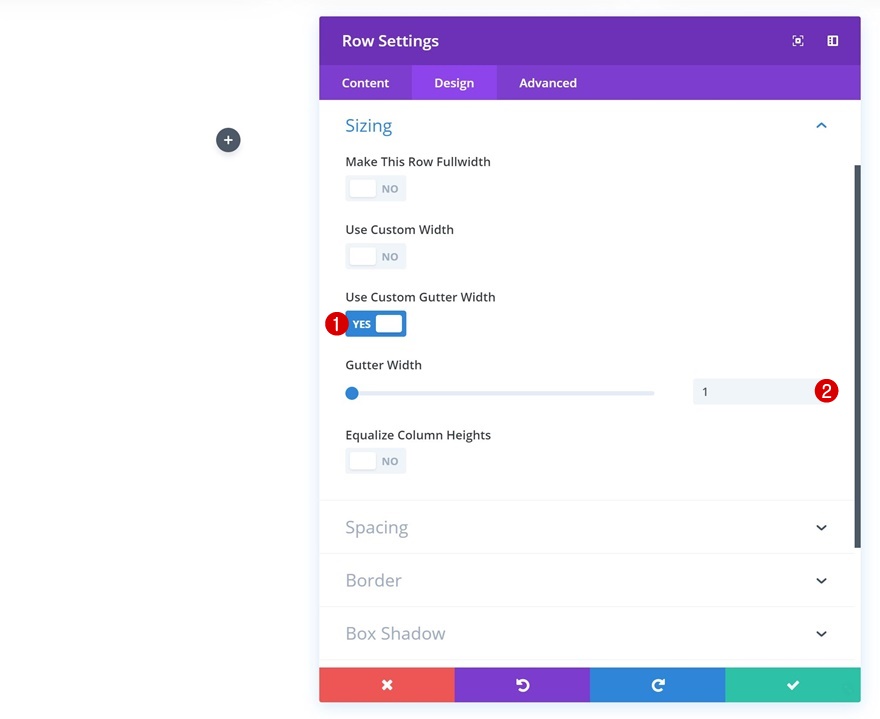Save changes with the green checkmark
This screenshot has width=880, height=719.
[x=792, y=685]
